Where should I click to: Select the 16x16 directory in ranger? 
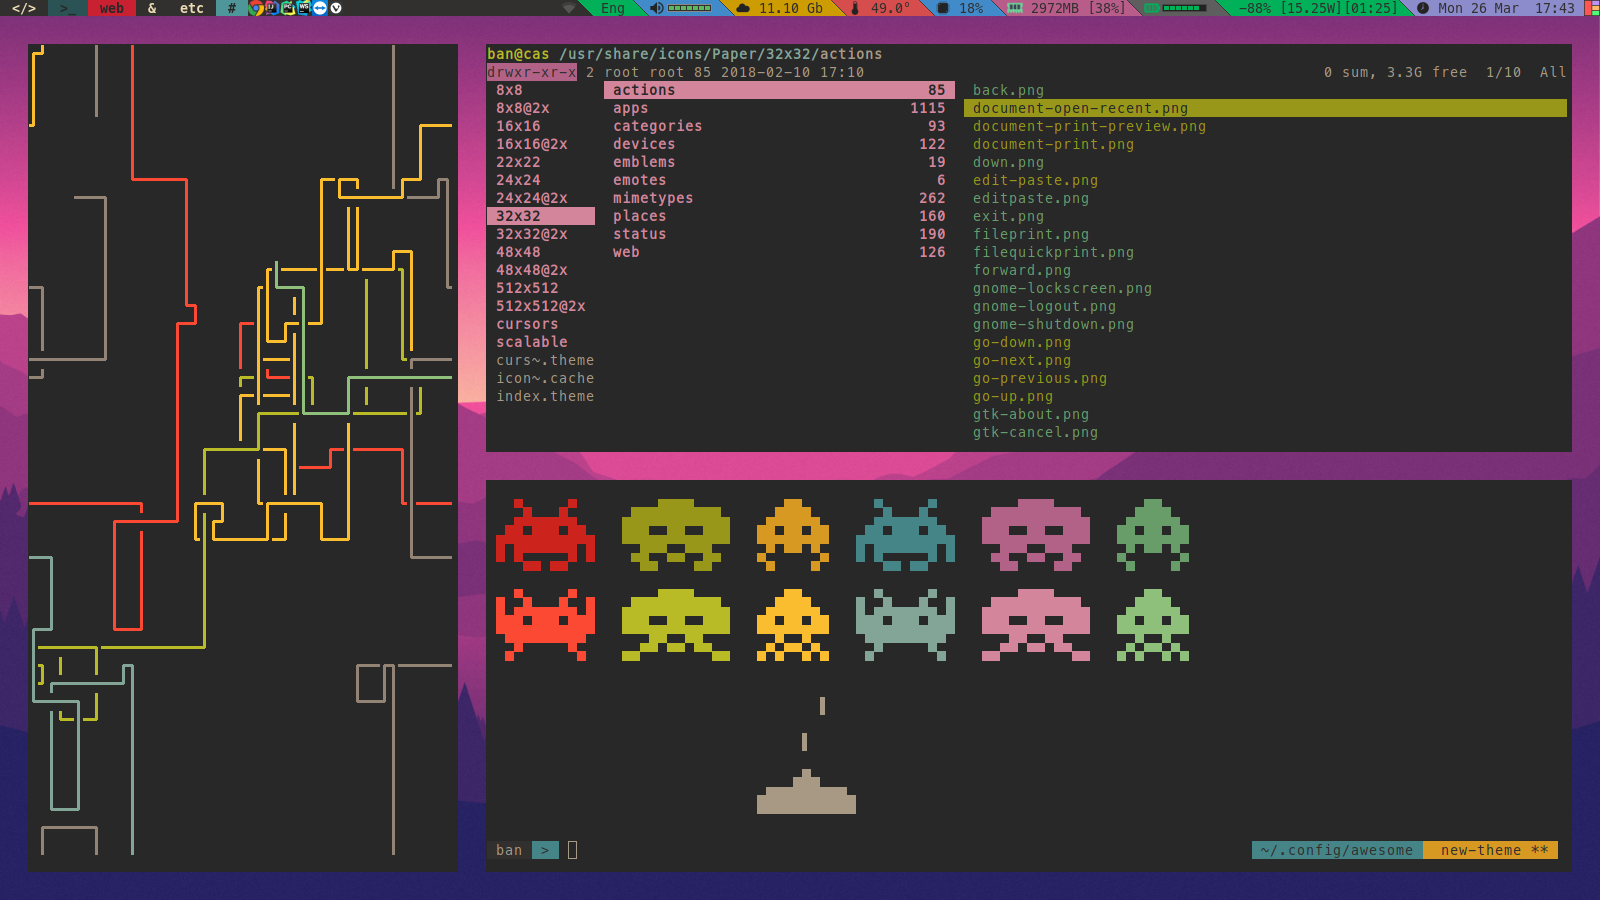pos(518,126)
